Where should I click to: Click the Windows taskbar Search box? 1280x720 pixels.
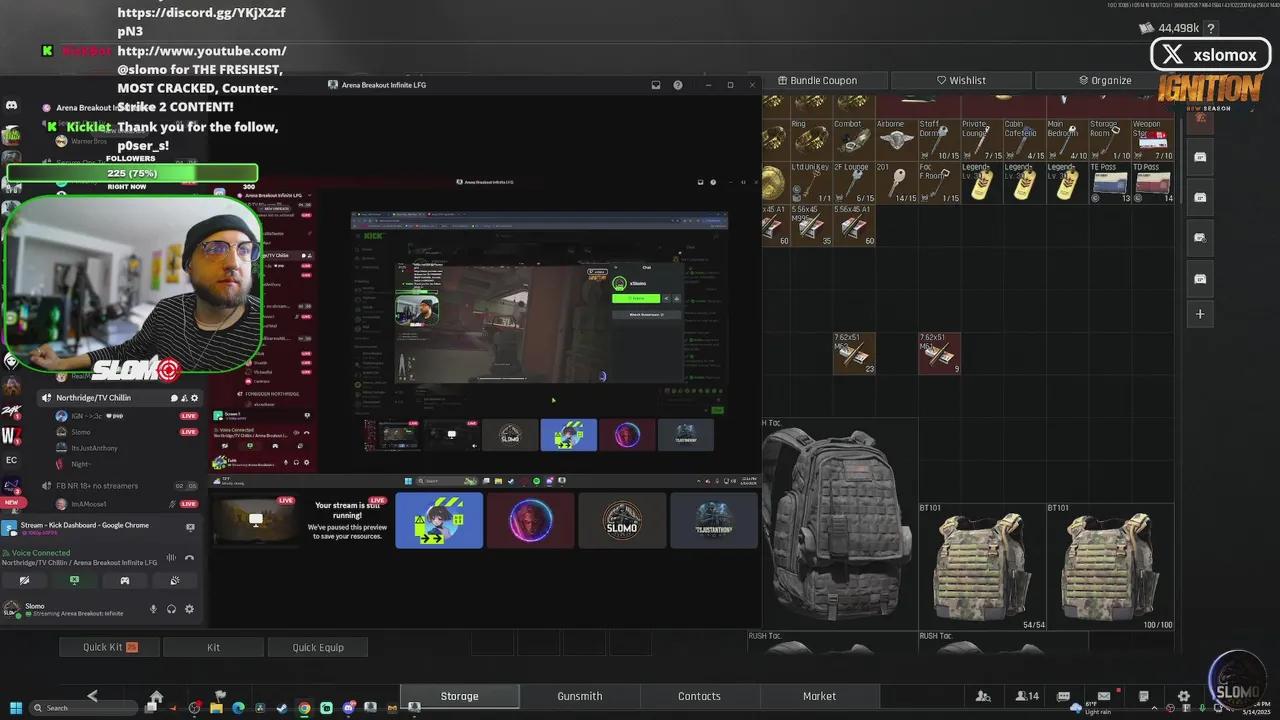pos(85,708)
